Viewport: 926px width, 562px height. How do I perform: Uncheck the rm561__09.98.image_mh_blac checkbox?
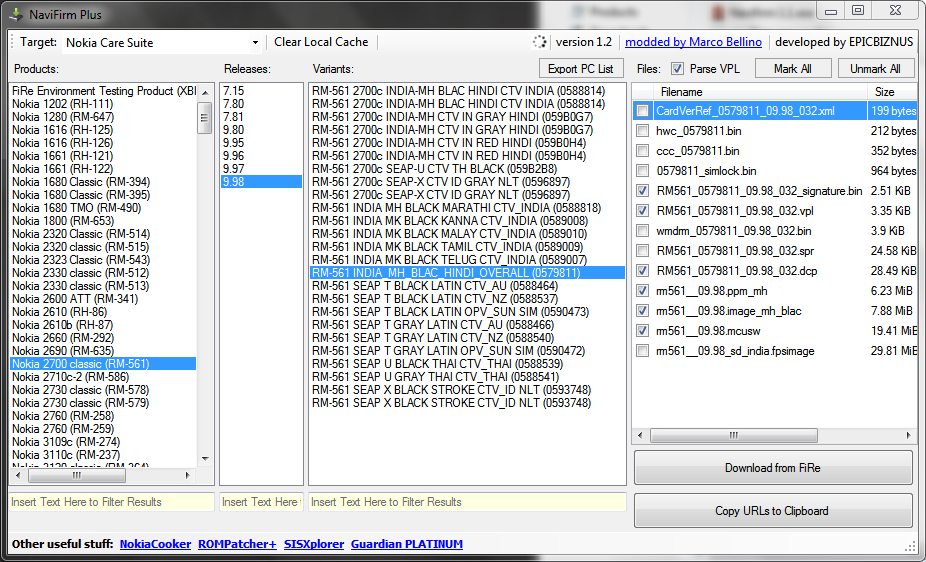(643, 311)
